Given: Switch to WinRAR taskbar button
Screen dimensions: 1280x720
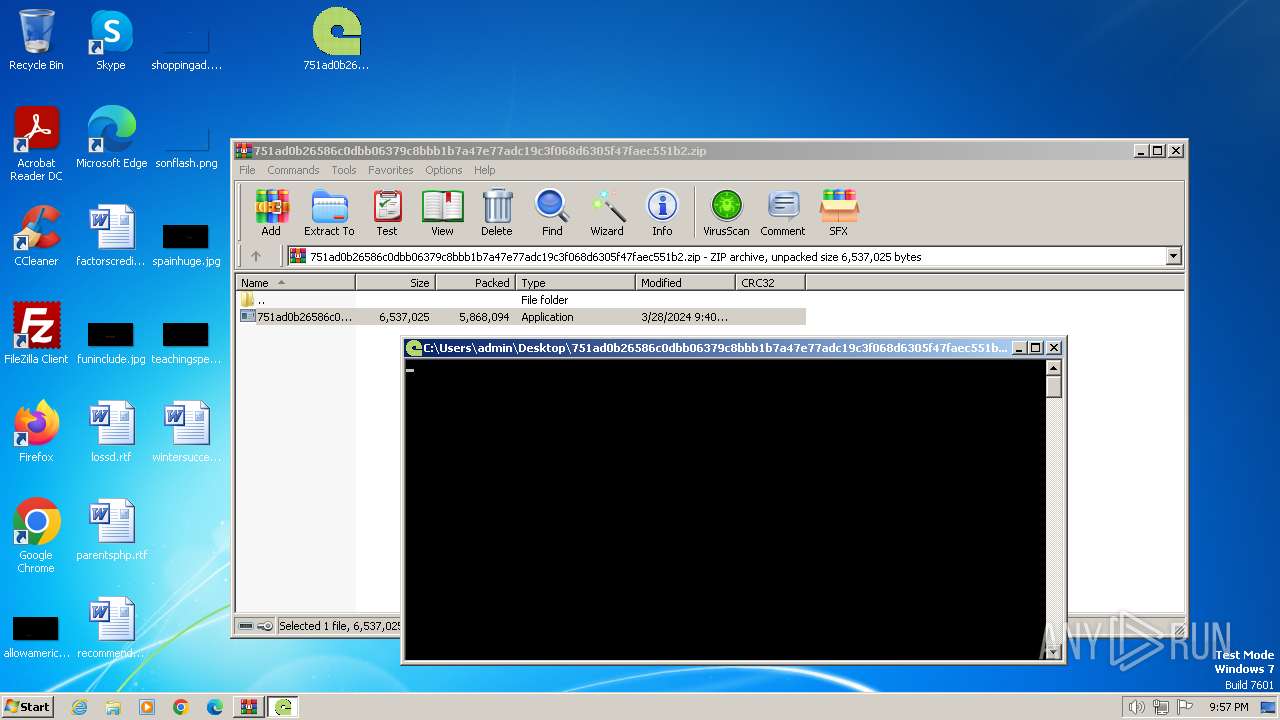Looking at the screenshot, I should 249,707.
